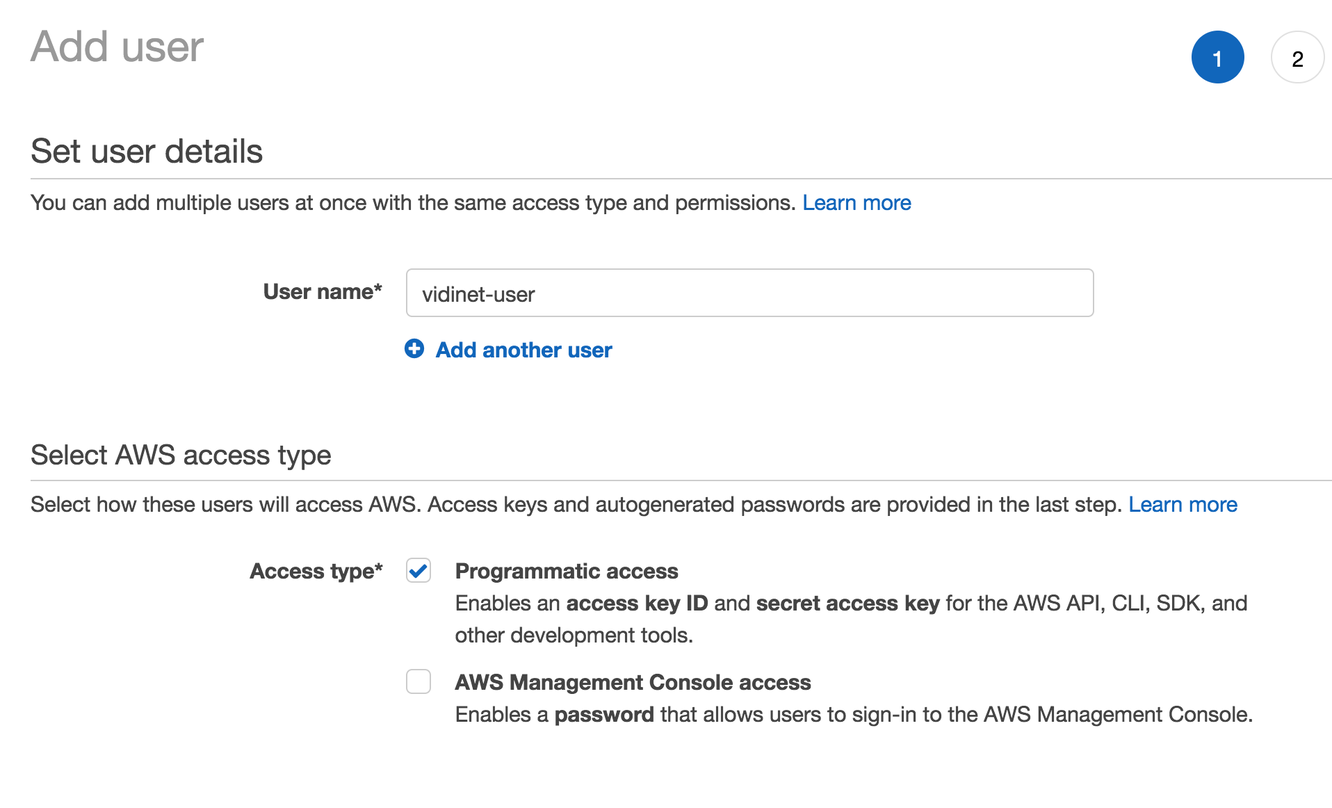1332x808 pixels.
Task: Open Learn more link under Set user details
Action: (856, 203)
